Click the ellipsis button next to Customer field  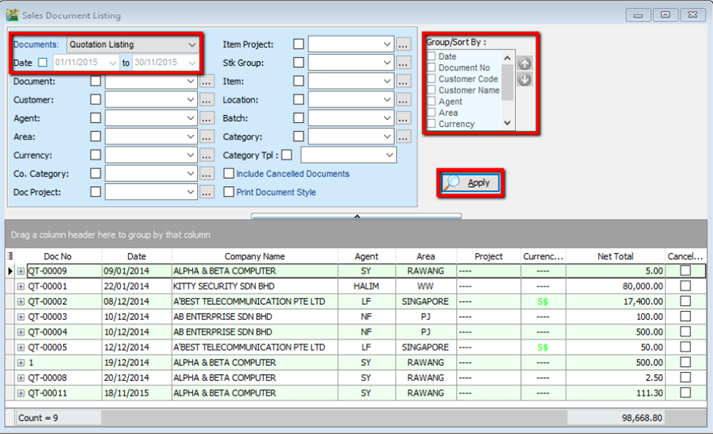click(207, 100)
